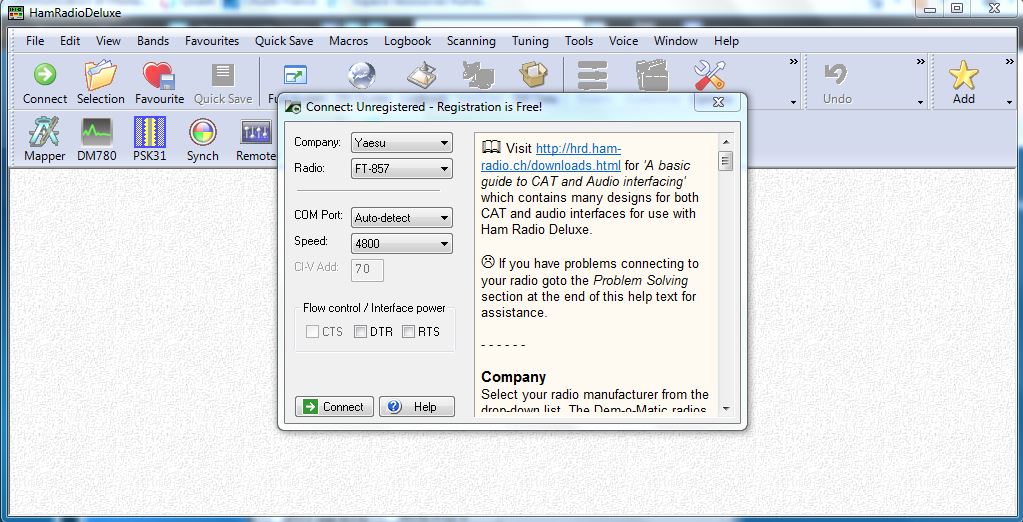This screenshot has width=1023, height=522.
Task: Open the Logbook menu
Action: tap(407, 40)
